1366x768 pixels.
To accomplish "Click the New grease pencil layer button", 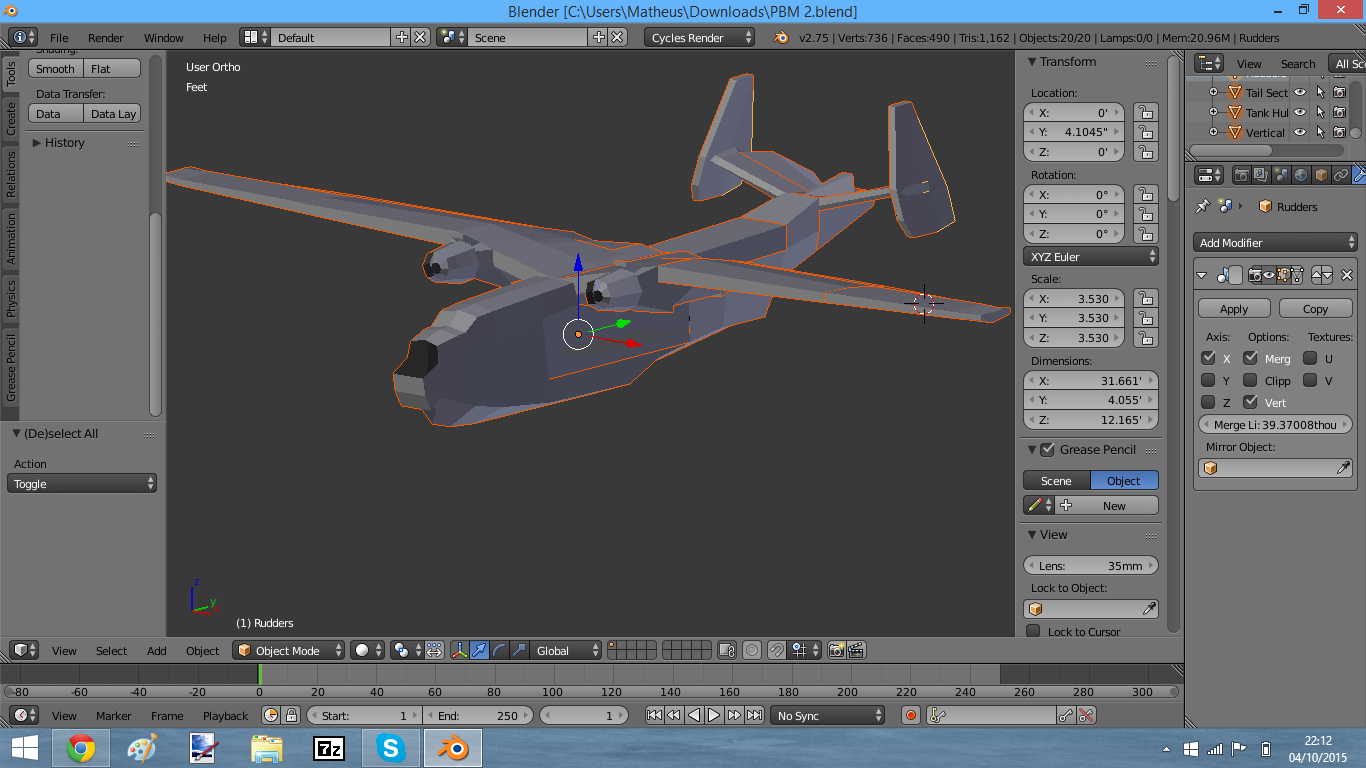I will tap(1107, 505).
